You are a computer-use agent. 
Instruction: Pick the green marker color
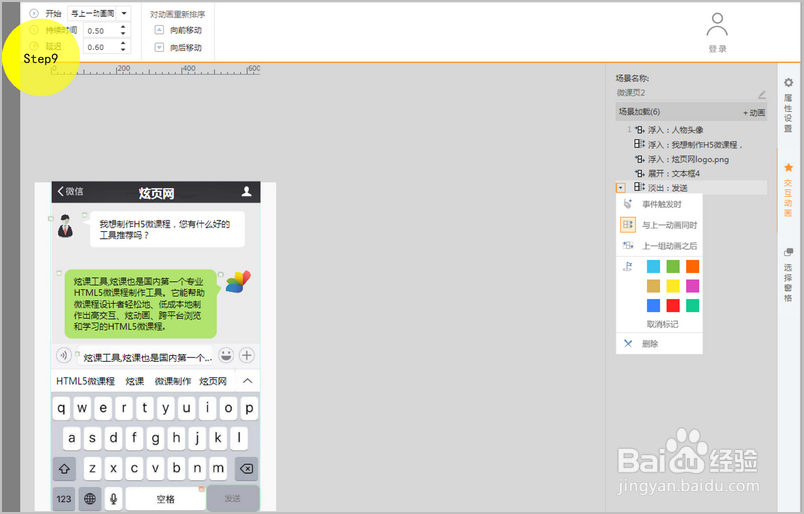(x=673, y=266)
